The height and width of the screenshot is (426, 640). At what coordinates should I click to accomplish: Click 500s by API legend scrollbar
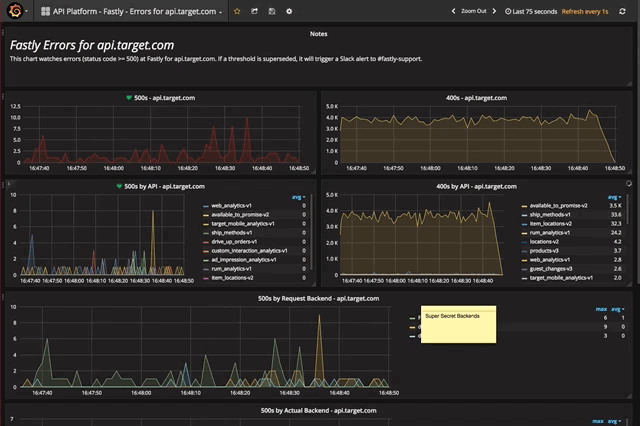[x=311, y=232]
